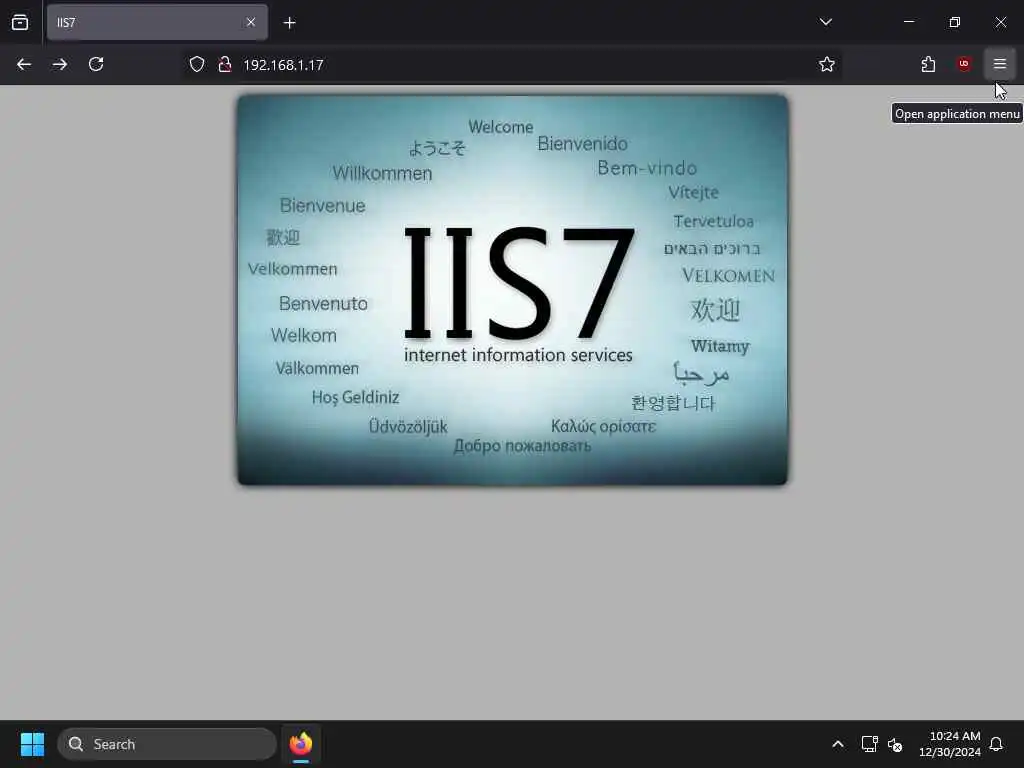1024x768 pixels.
Task: Switch to the IIS7 tab
Action: coord(157,22)
